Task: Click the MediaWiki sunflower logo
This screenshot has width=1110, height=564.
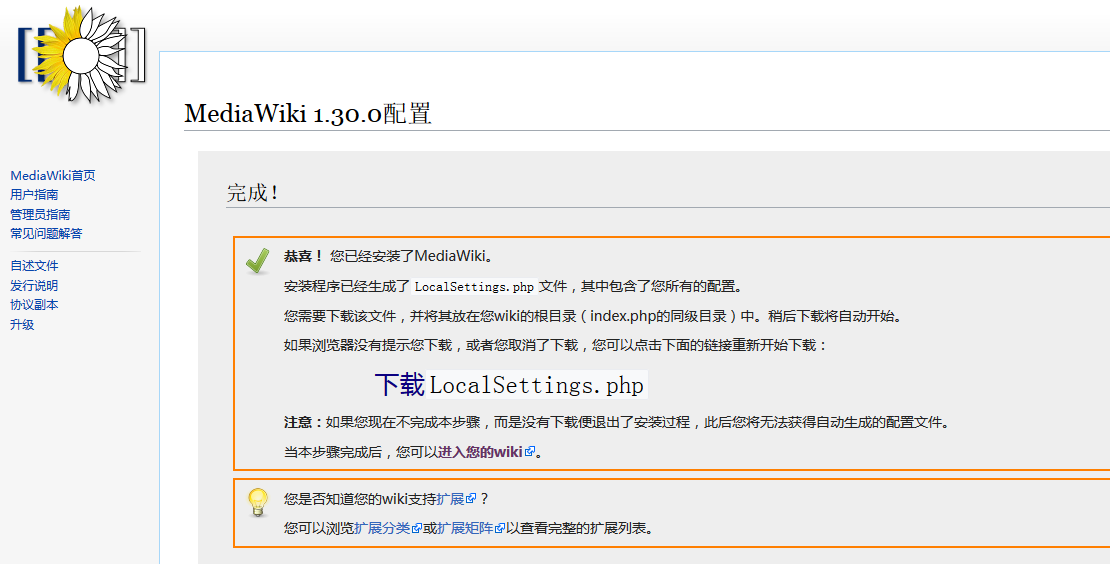Action: coord(81,54)
